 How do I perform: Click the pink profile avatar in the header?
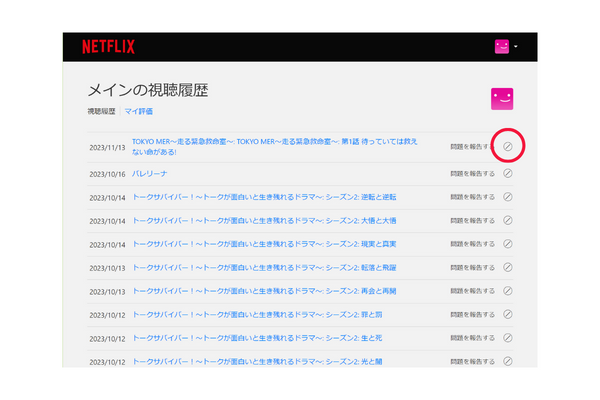click(502, 47)
